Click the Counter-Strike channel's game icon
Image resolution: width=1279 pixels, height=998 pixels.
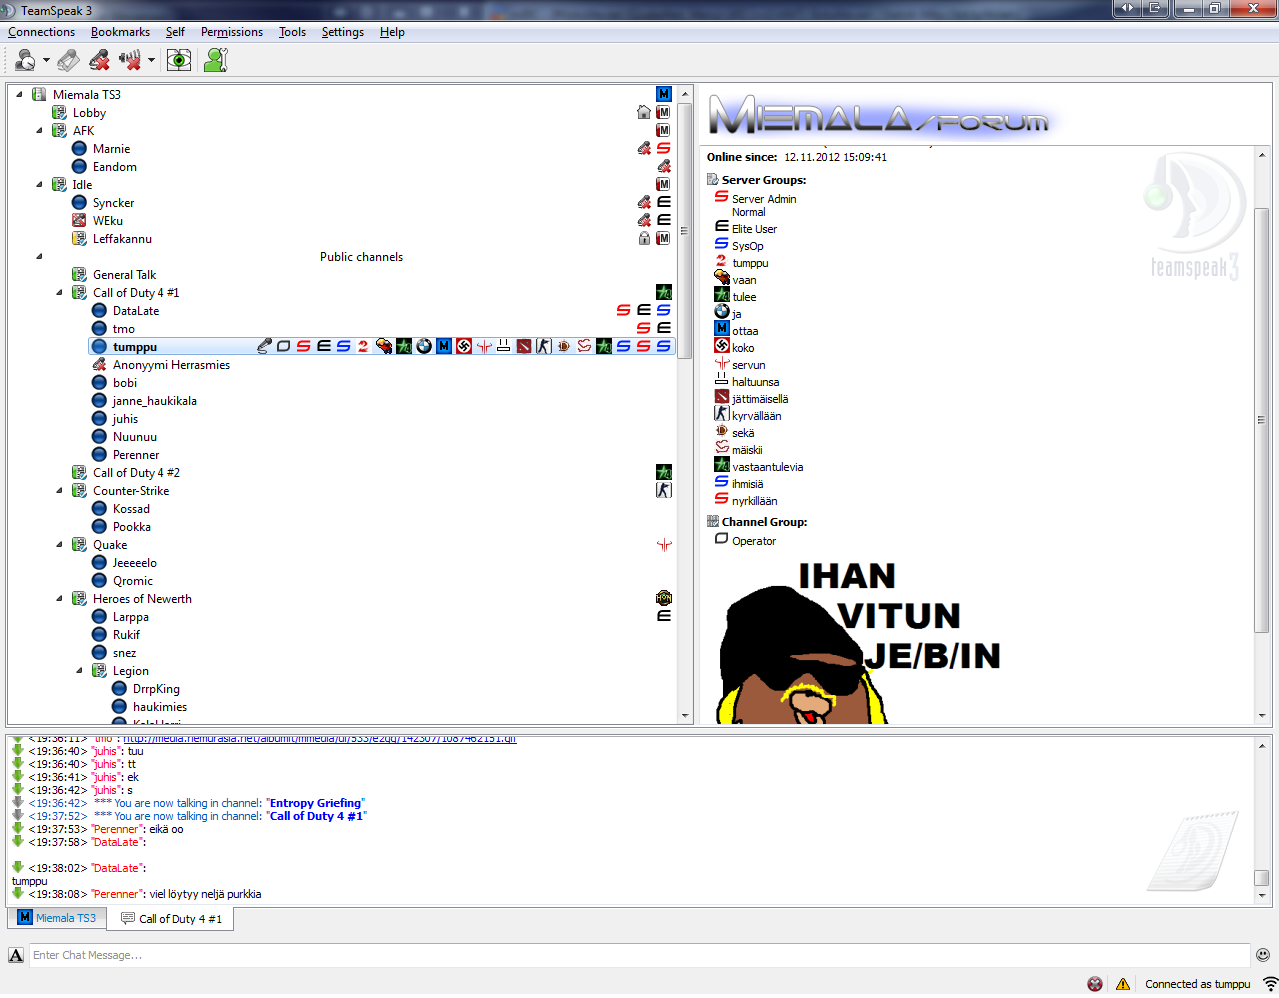point(664,491)
